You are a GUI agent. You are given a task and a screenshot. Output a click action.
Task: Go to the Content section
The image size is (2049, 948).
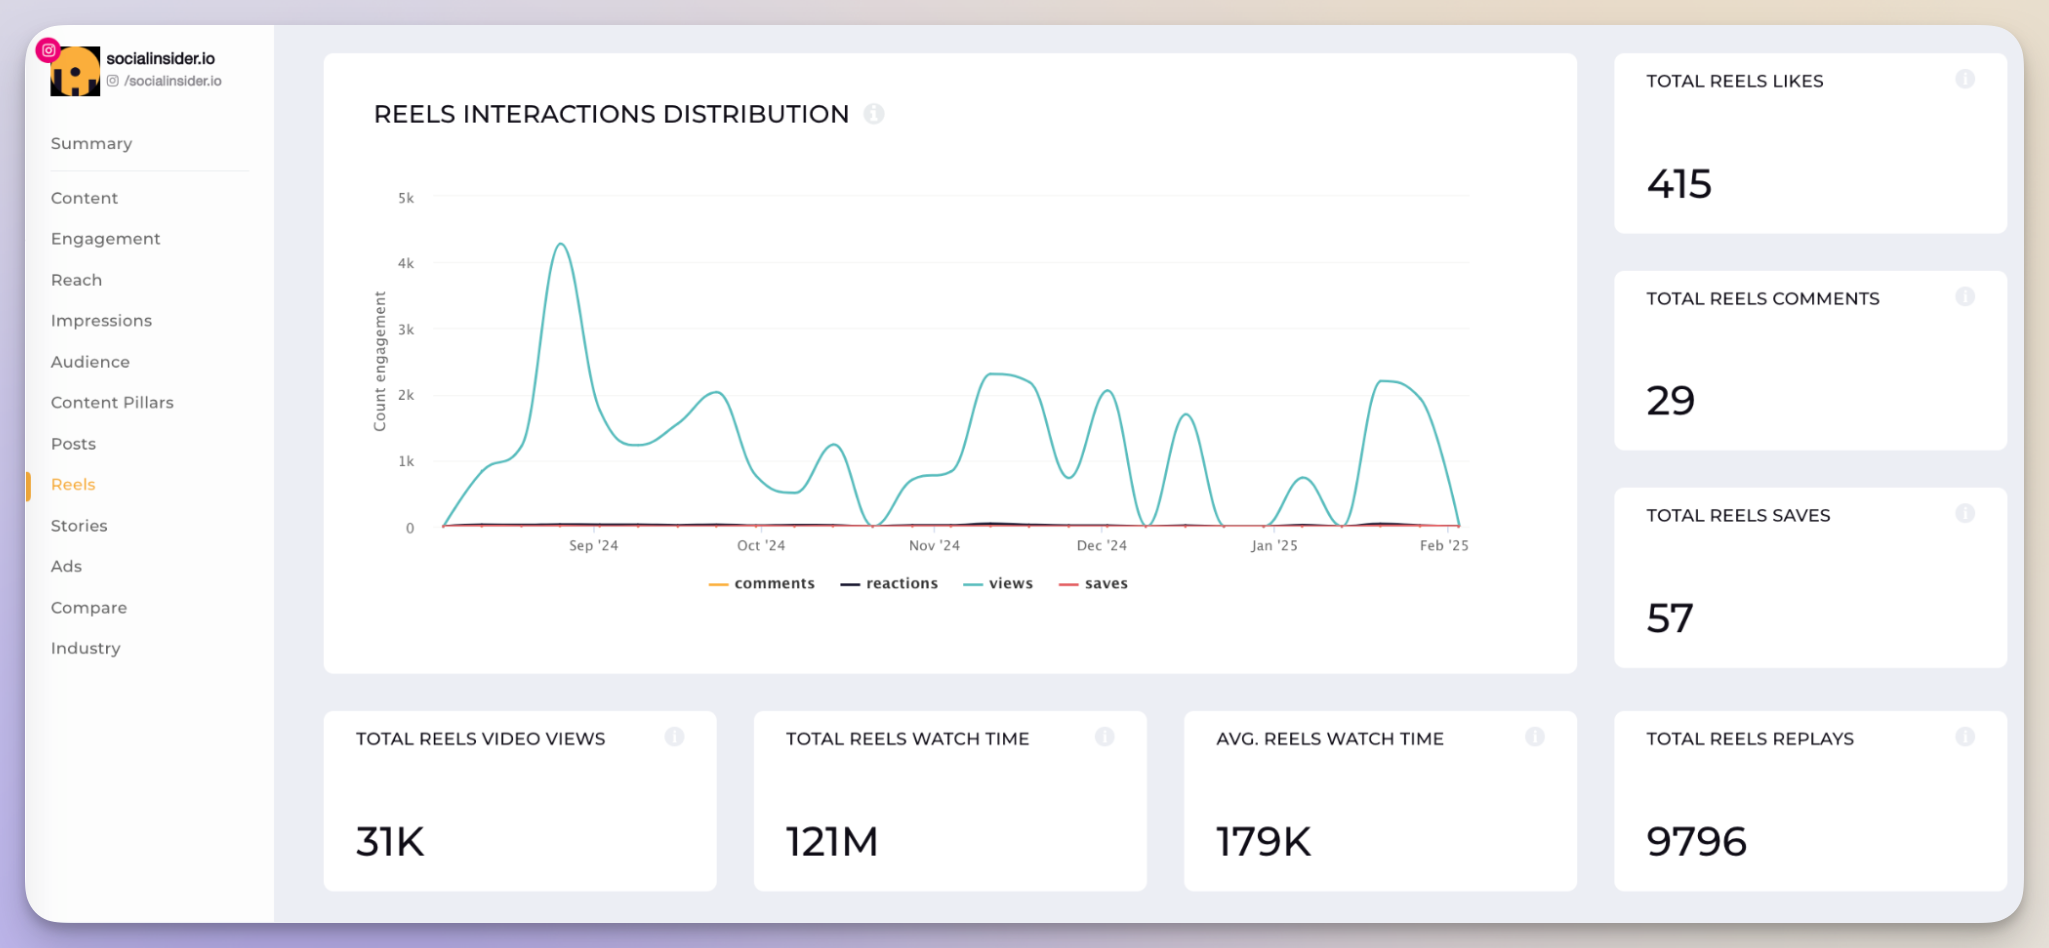(x=84, y=198)
